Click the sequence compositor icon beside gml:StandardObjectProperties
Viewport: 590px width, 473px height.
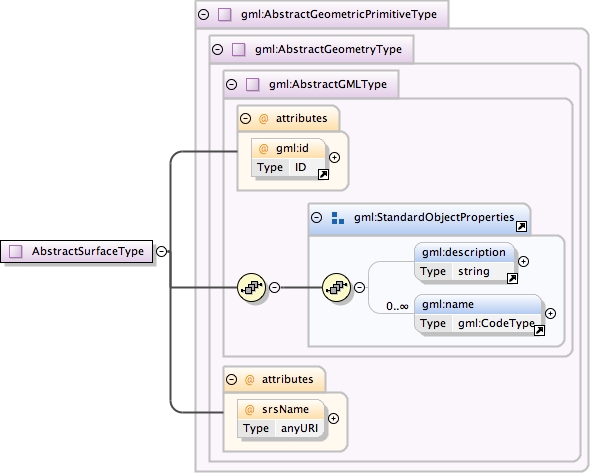coord(336,287)
